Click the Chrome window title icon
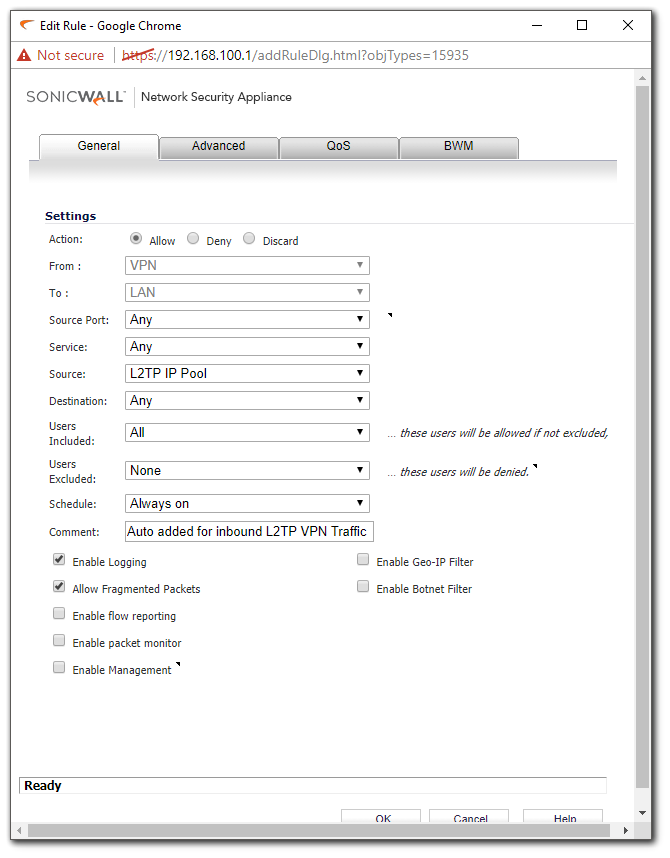 [26, 25]
